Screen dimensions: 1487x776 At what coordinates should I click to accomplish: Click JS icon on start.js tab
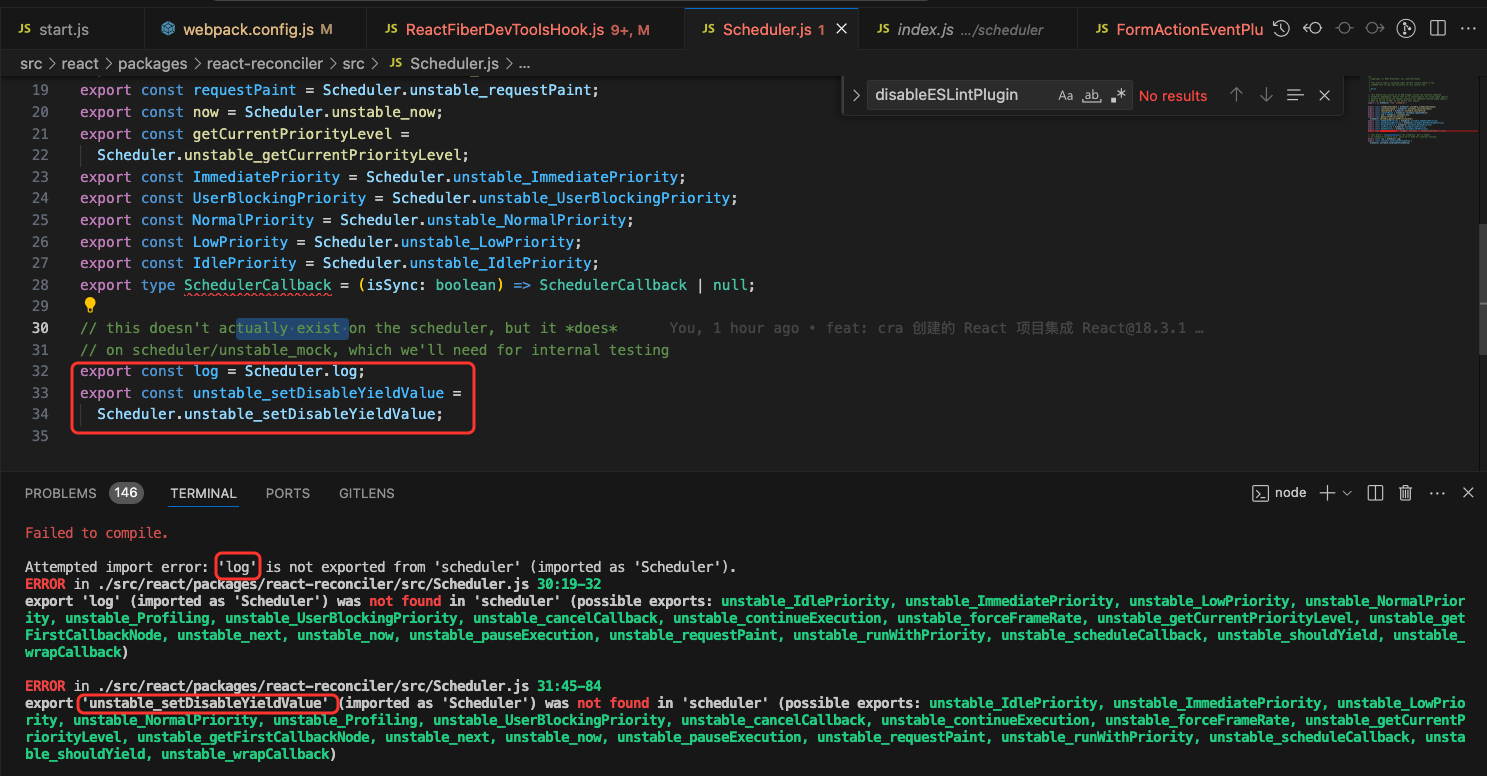coord(24,30)
